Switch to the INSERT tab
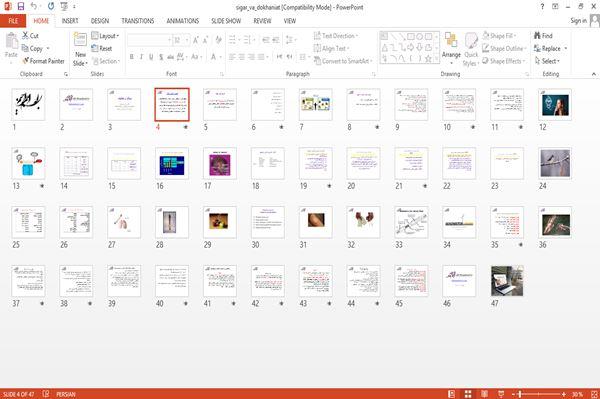Screen dimensions: 600x399 pyautogui.click(x=70, y=21)
